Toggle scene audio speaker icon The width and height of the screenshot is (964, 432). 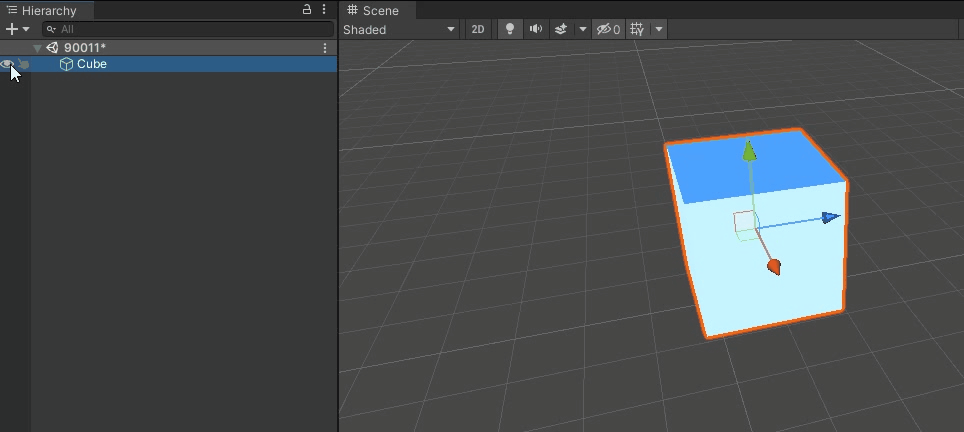pos(535,29)
